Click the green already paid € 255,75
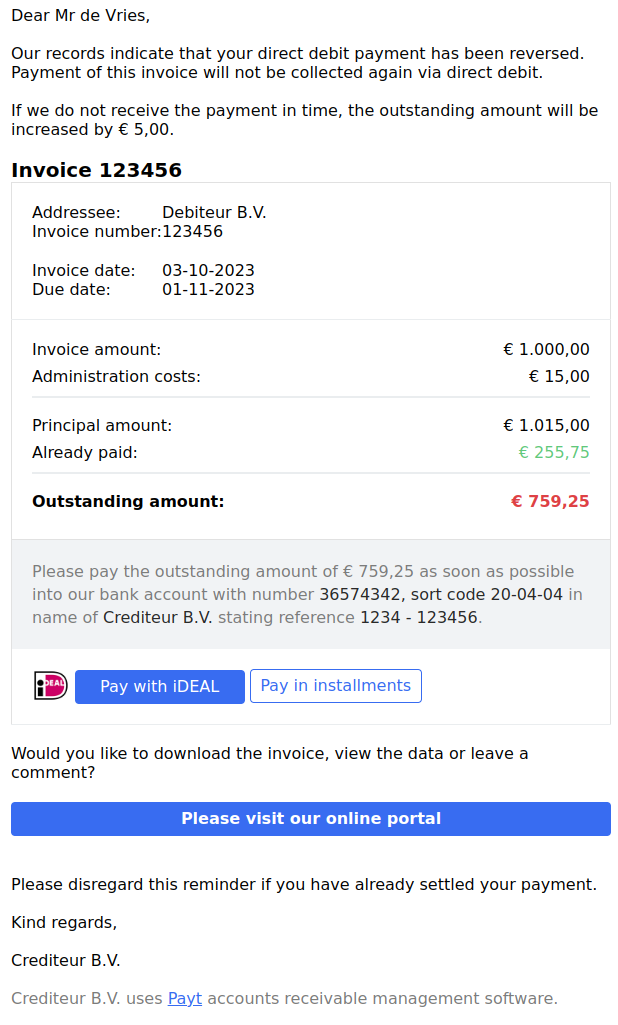 point(554,452)
